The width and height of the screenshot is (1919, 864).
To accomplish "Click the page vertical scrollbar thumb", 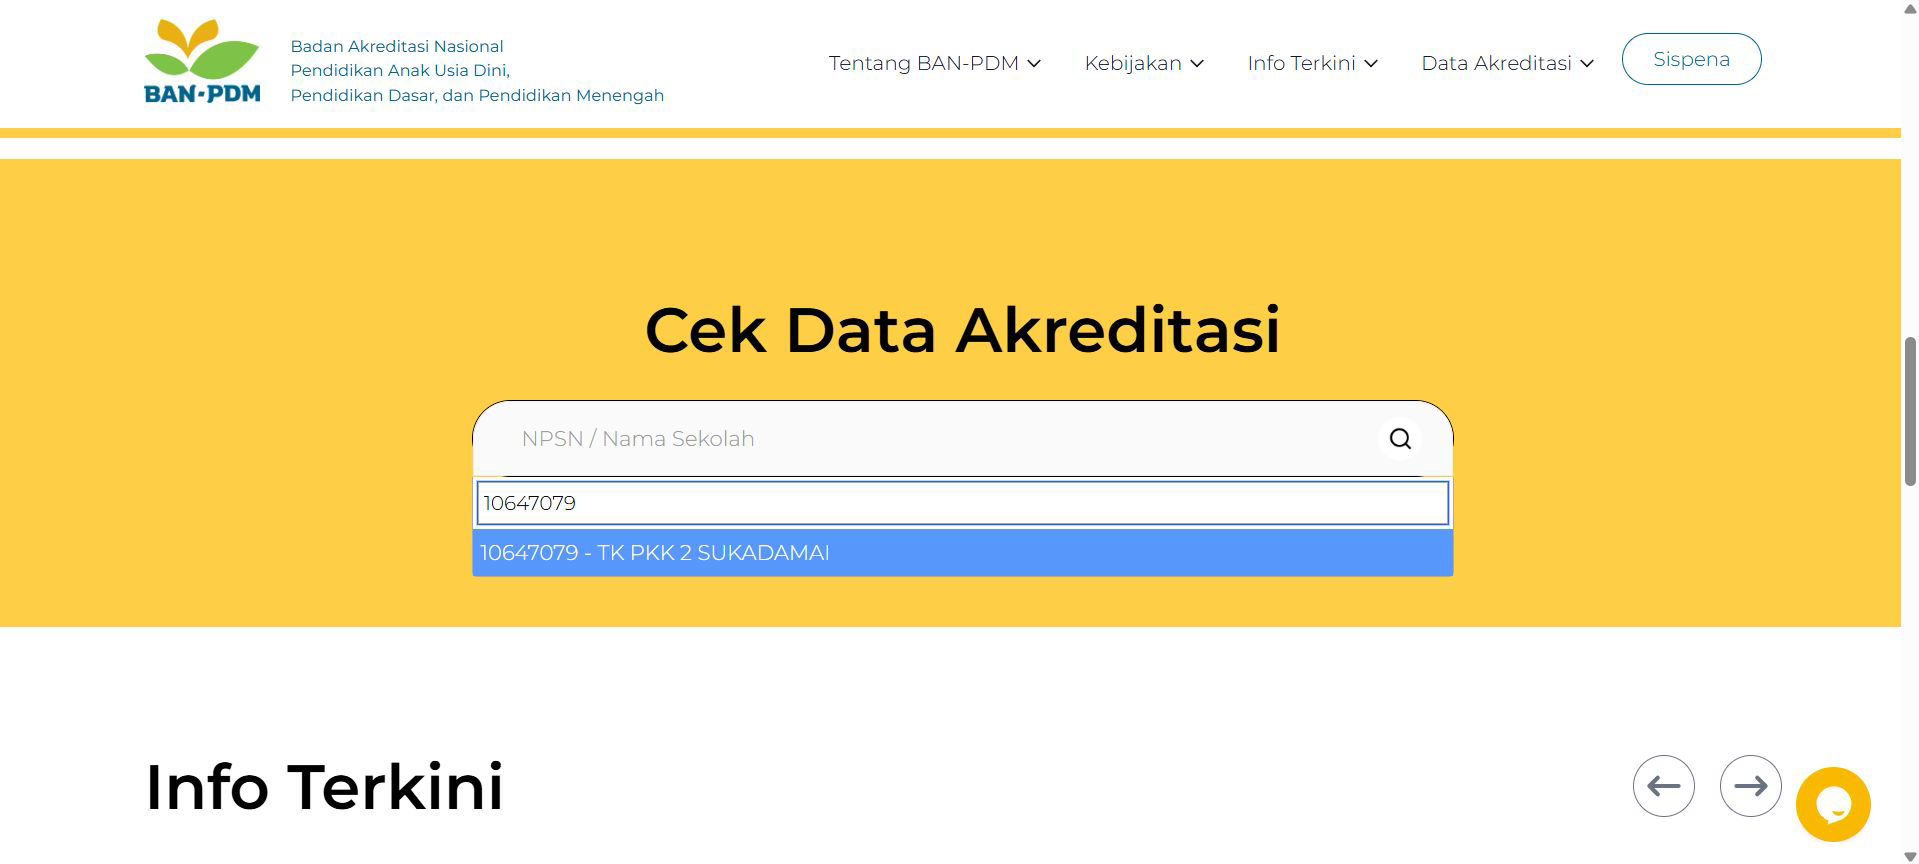I will pyautogui.click(x=1909, y=411).
